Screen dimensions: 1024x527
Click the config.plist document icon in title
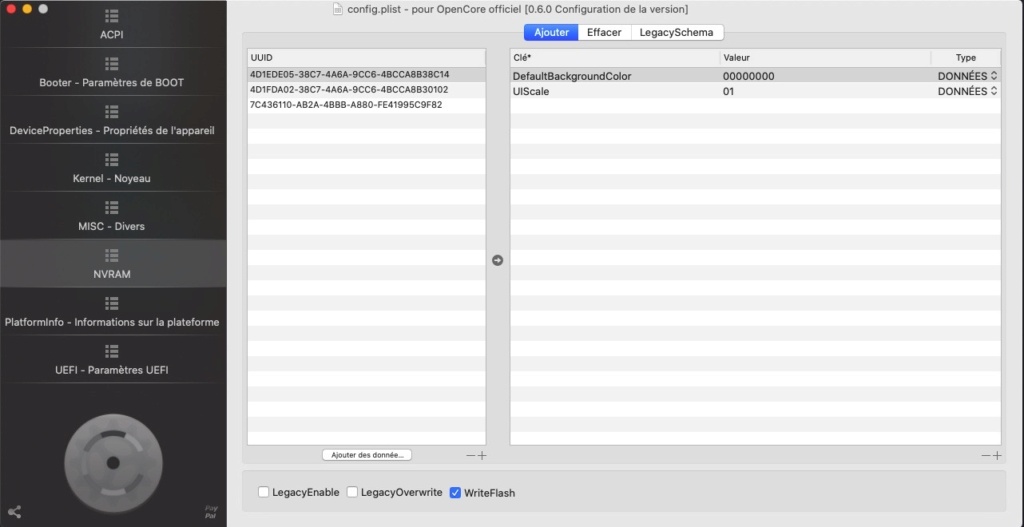pyautogui.click(x=338, y=9)
